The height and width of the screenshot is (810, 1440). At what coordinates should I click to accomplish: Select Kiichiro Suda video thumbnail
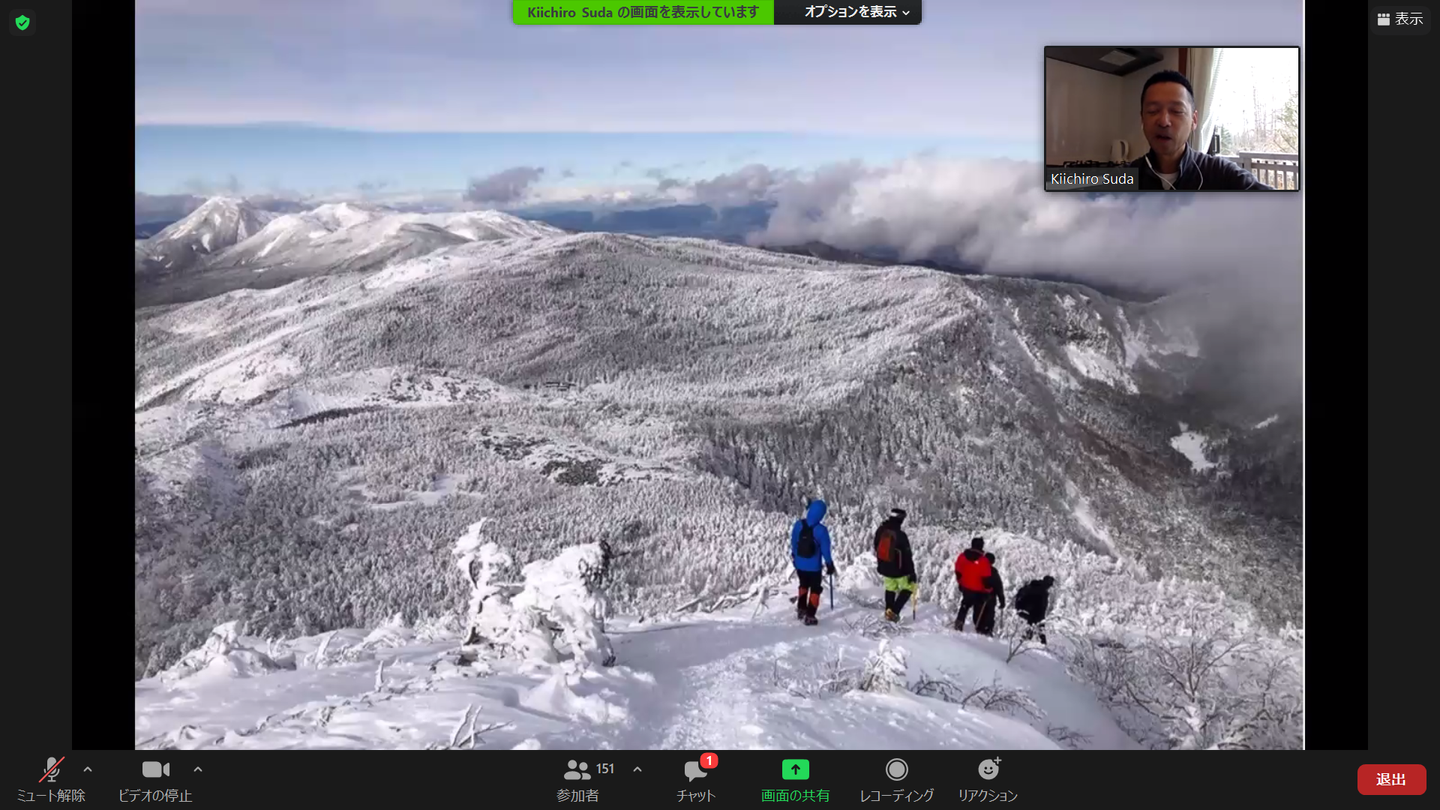click(1172, 118)
